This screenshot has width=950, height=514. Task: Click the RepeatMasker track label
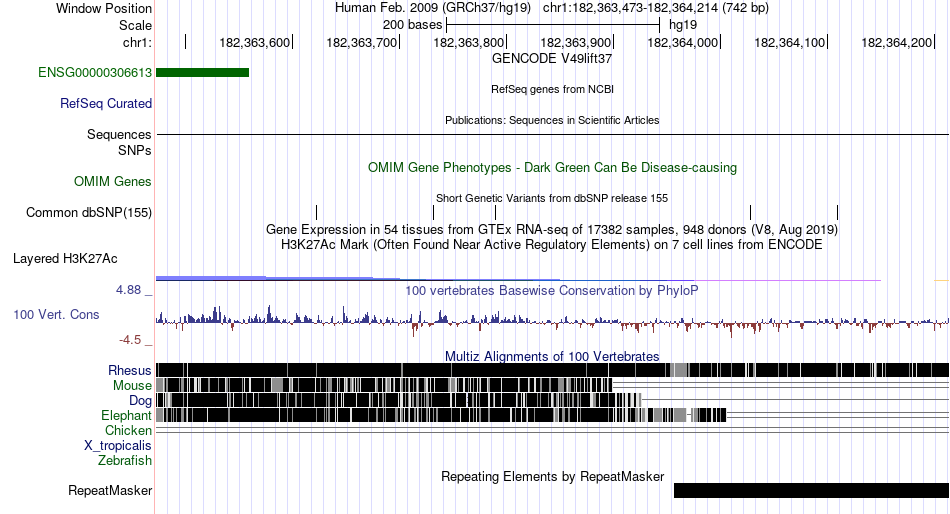coord(110,490)
